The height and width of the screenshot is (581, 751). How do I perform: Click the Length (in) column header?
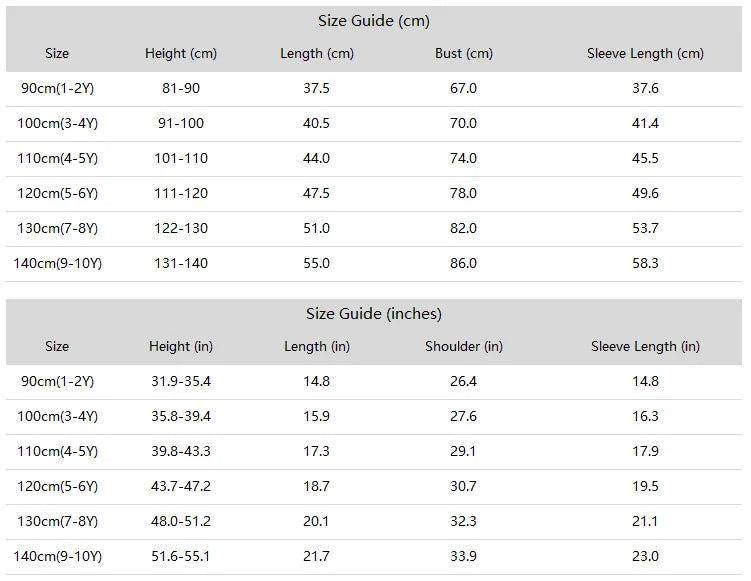(x=317, y=346)
